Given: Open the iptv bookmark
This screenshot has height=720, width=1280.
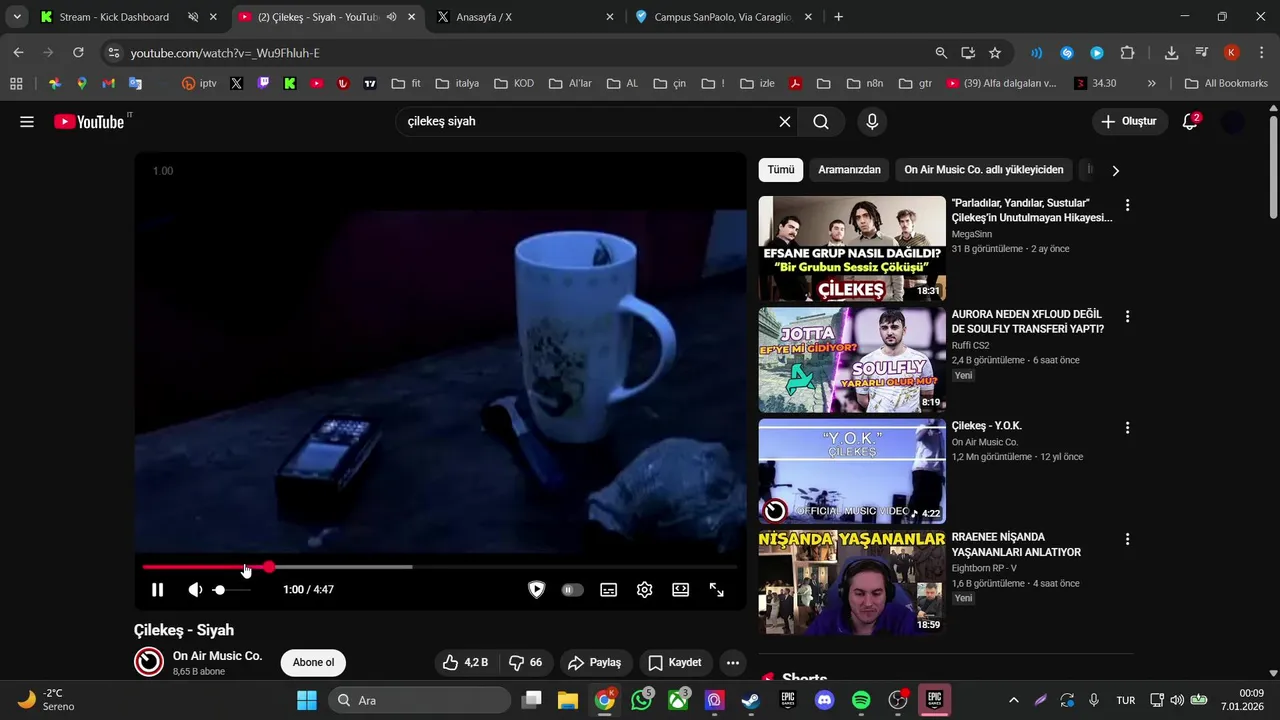Looking at the screenshot, I should click(199, 84).
